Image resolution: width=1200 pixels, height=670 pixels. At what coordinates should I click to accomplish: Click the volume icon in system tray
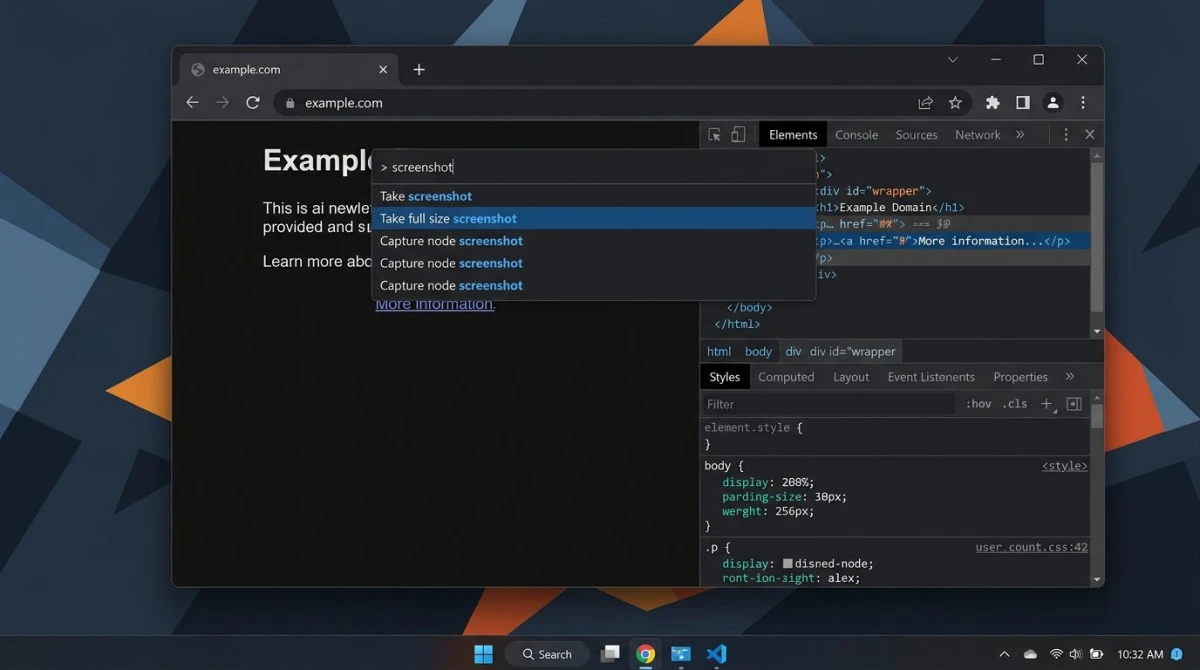click(x=1076, y=654)
